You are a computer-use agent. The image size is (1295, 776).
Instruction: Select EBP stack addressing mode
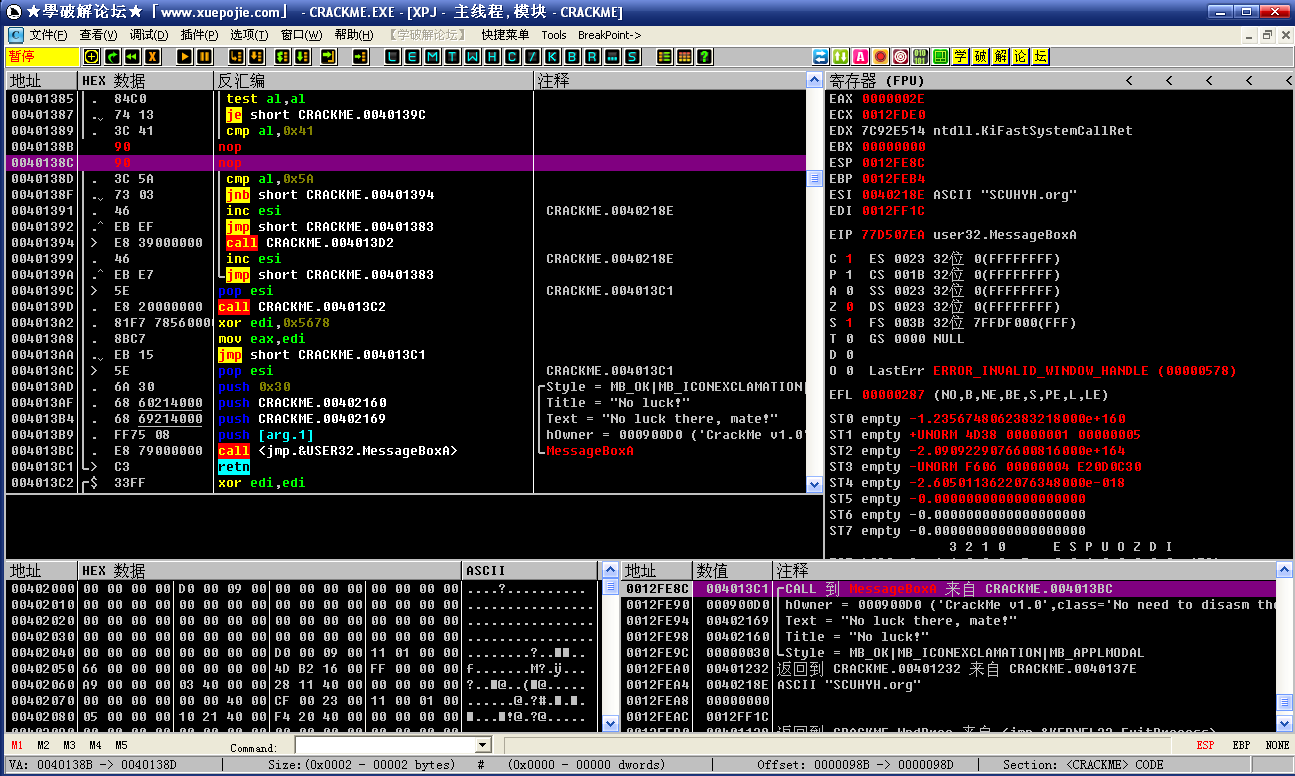pos(1241,746)
